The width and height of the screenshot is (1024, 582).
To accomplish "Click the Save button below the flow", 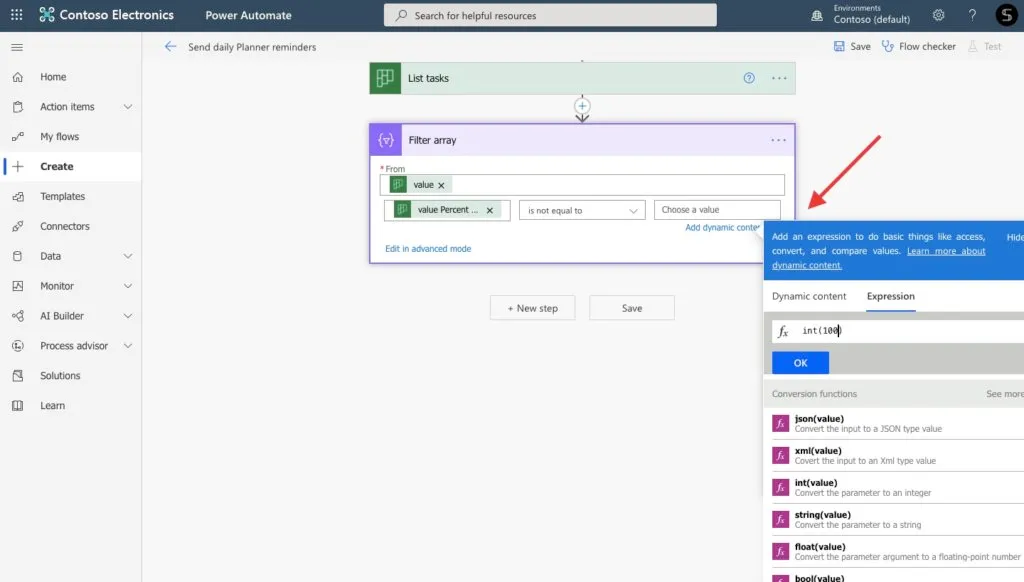I will (x=632, y=308).
